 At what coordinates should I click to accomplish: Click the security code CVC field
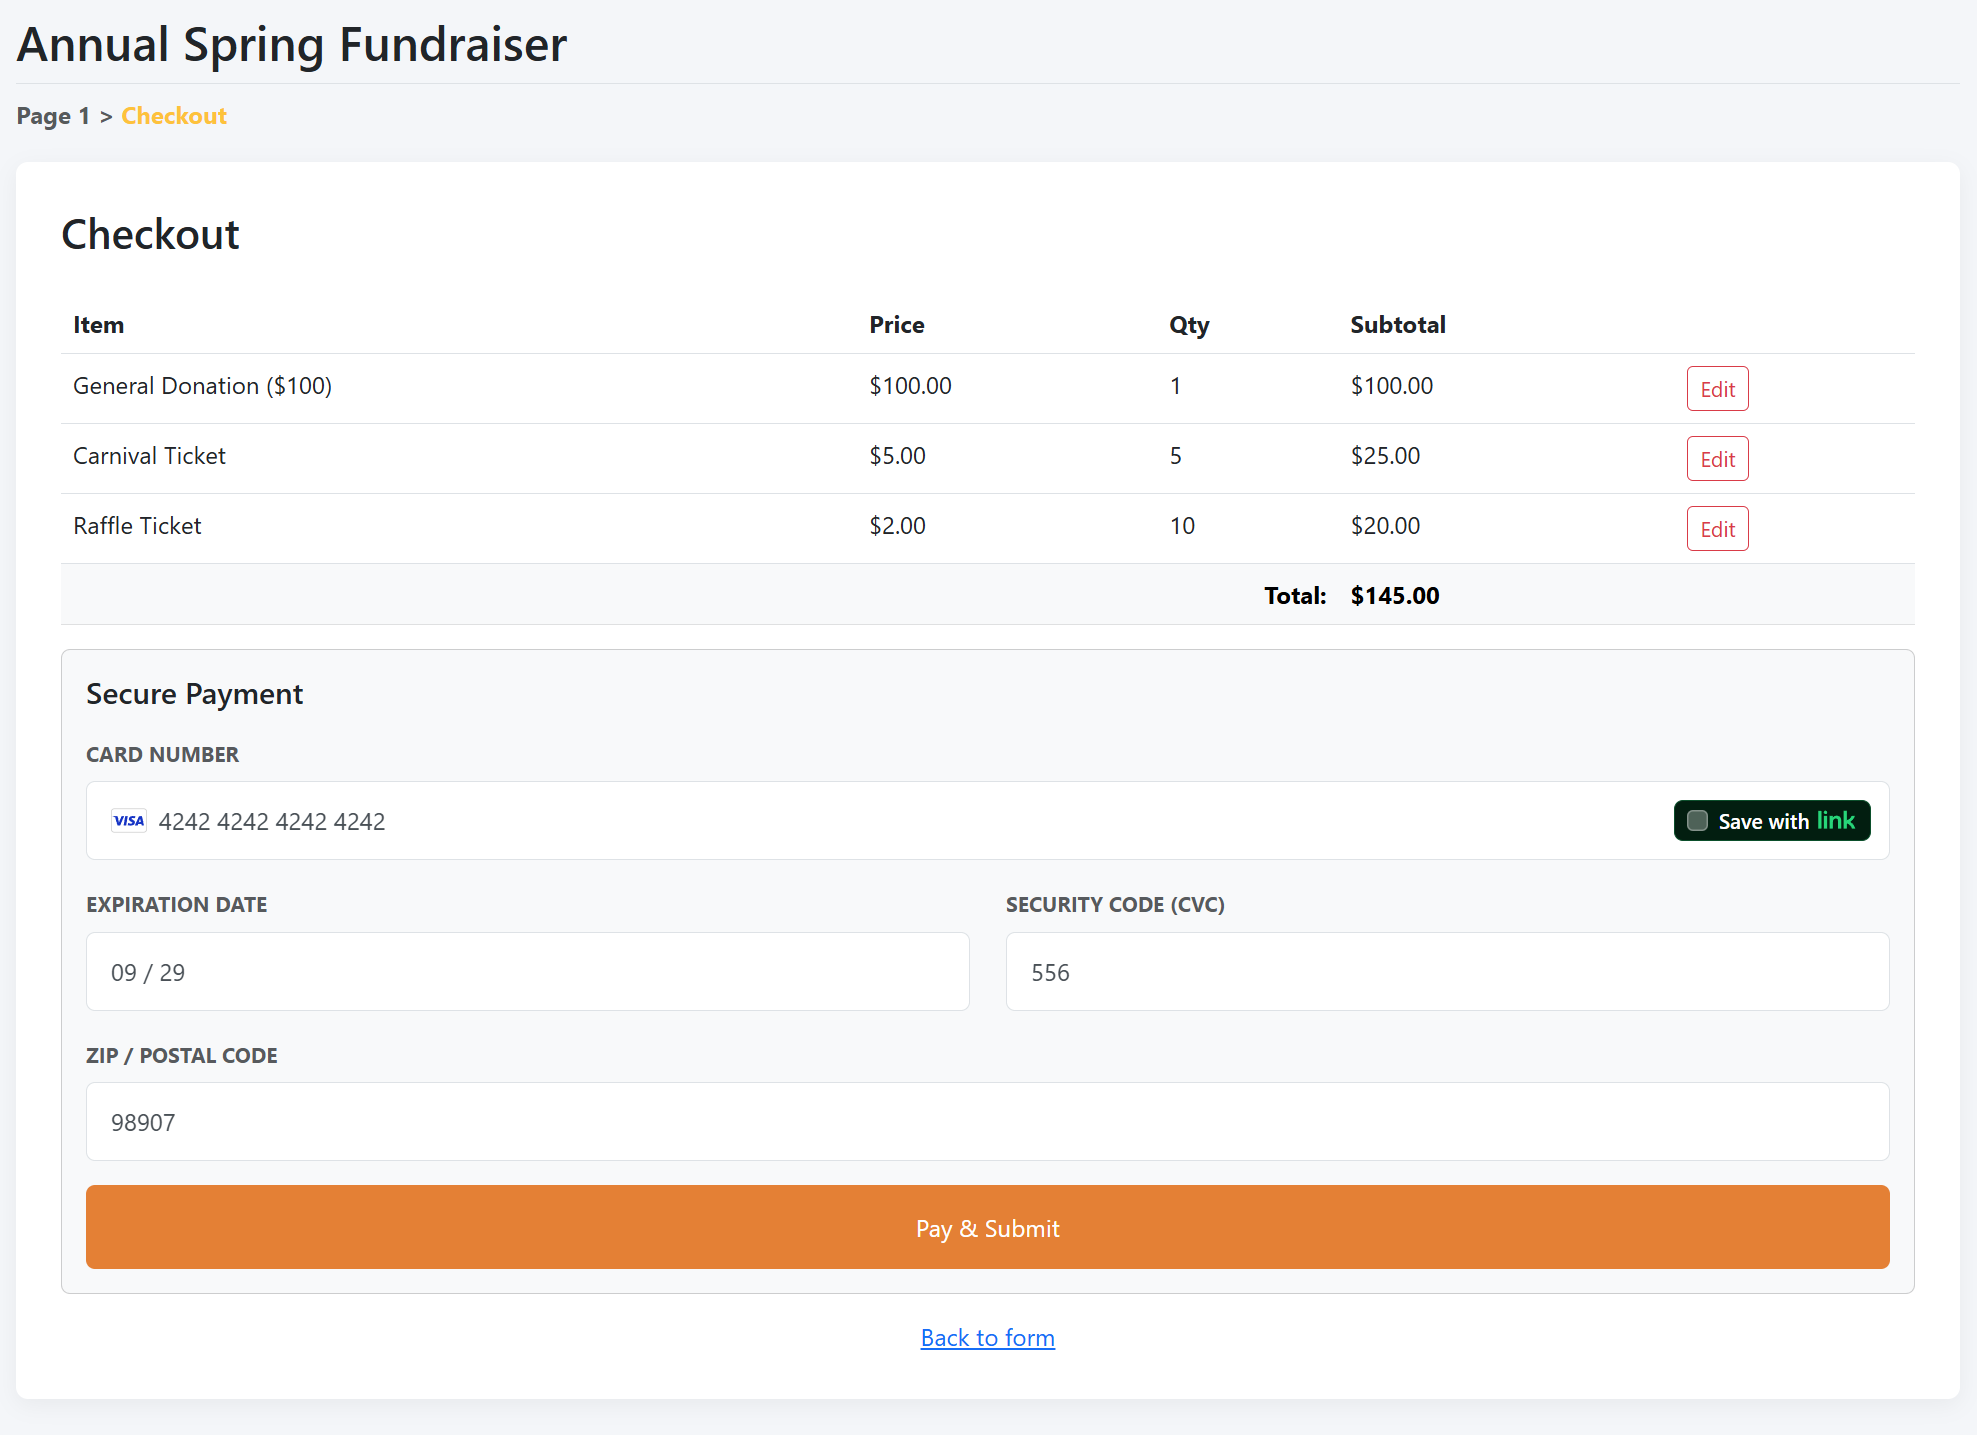tap(1446, 972)
